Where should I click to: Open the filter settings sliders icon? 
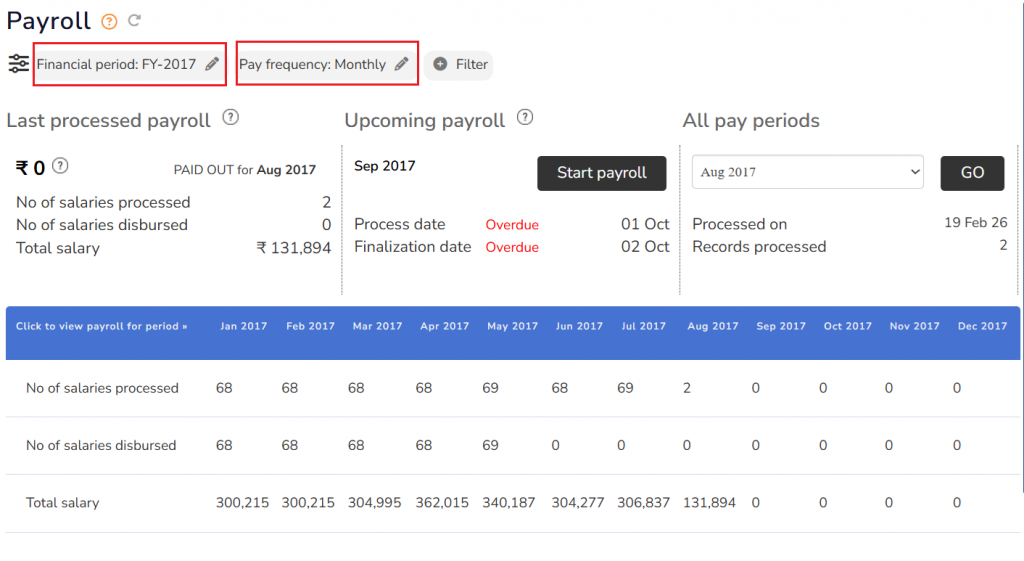point(19,64)
